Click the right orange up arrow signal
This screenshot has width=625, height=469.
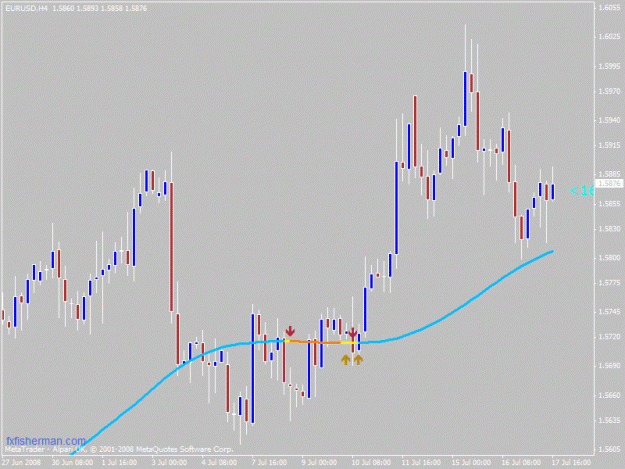click(358, 360)
